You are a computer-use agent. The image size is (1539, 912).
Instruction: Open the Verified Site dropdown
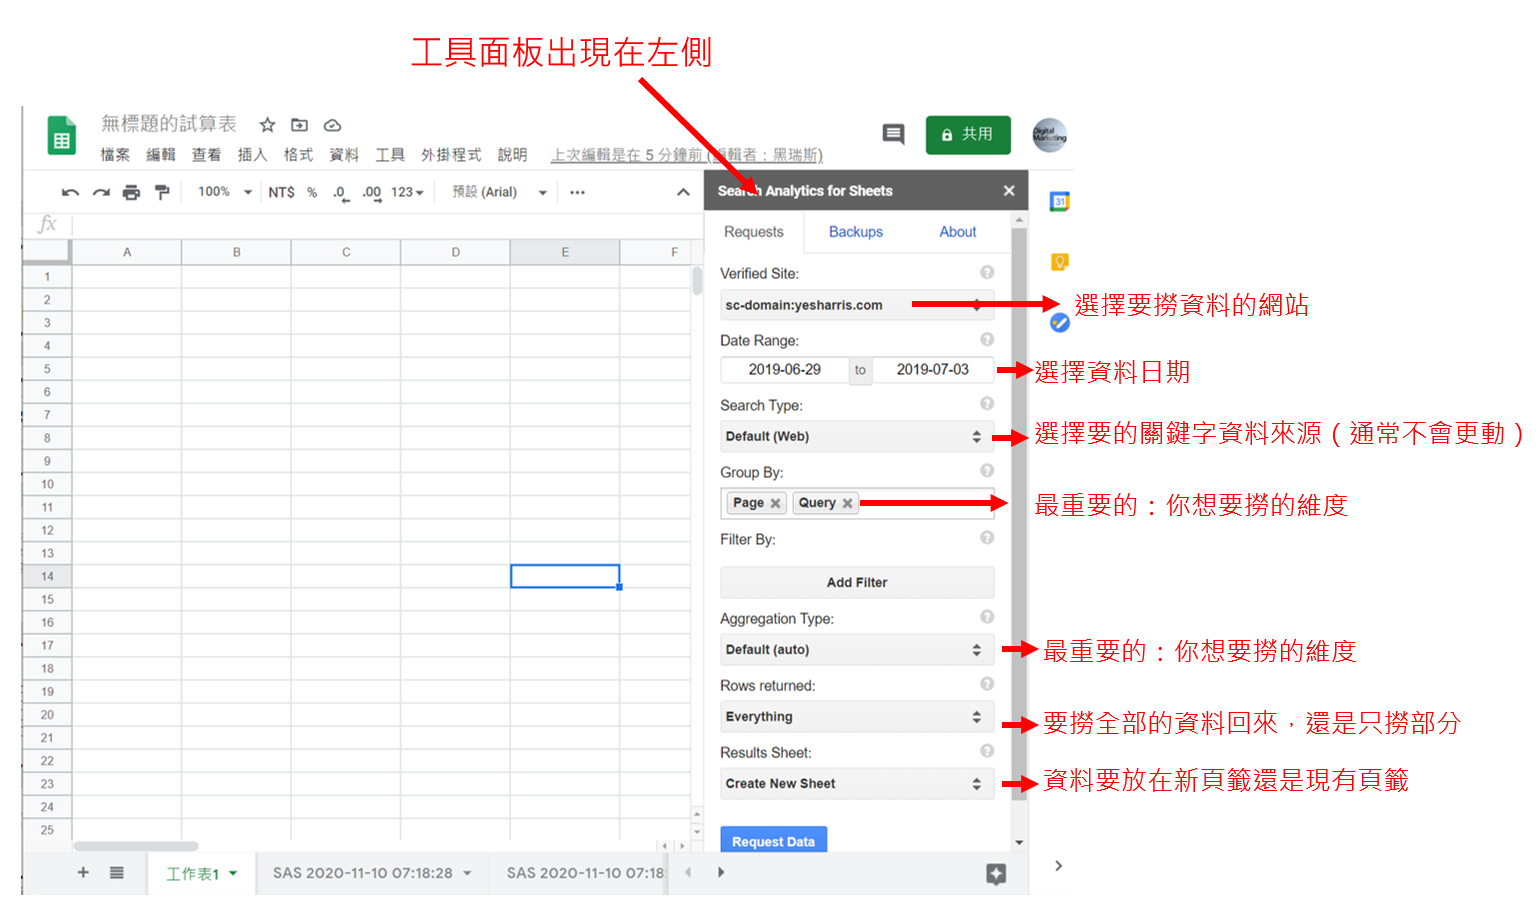pos(857,305)
